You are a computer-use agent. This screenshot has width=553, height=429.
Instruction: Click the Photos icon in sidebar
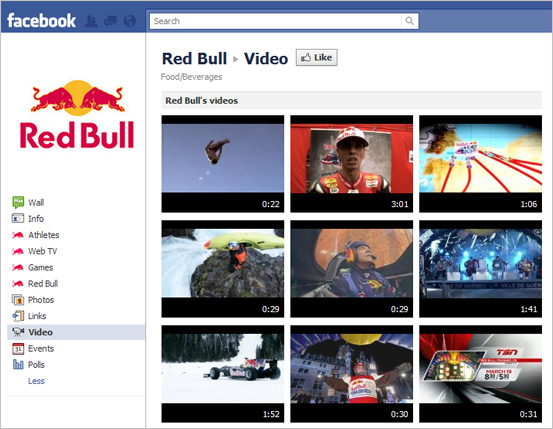point(18,300)
